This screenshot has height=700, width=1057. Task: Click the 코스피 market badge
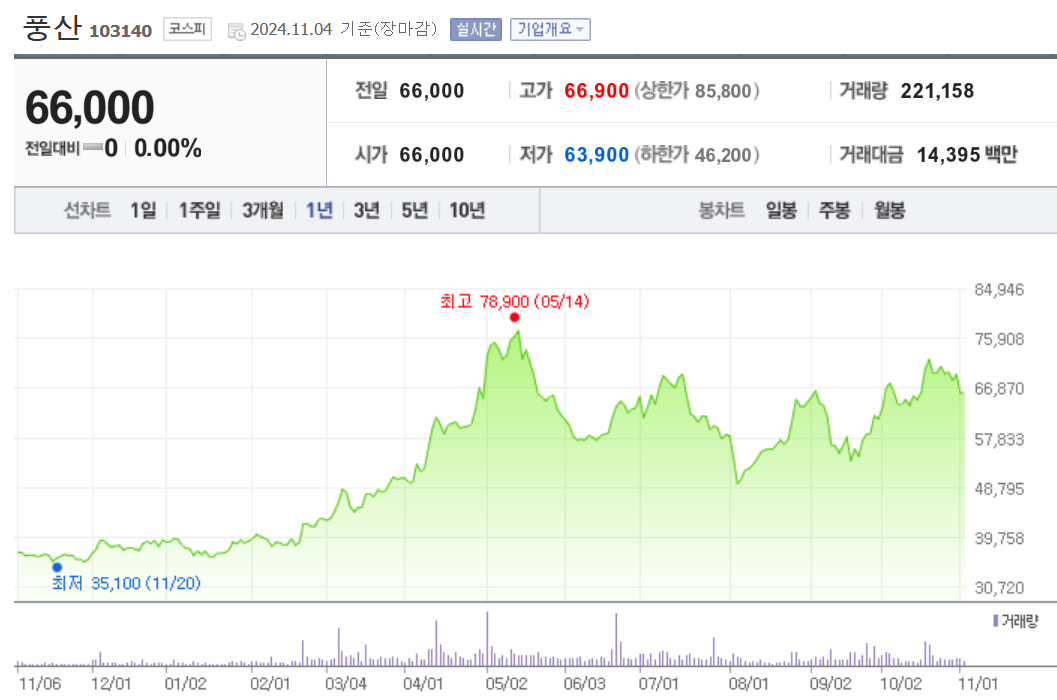pos(187,29)
